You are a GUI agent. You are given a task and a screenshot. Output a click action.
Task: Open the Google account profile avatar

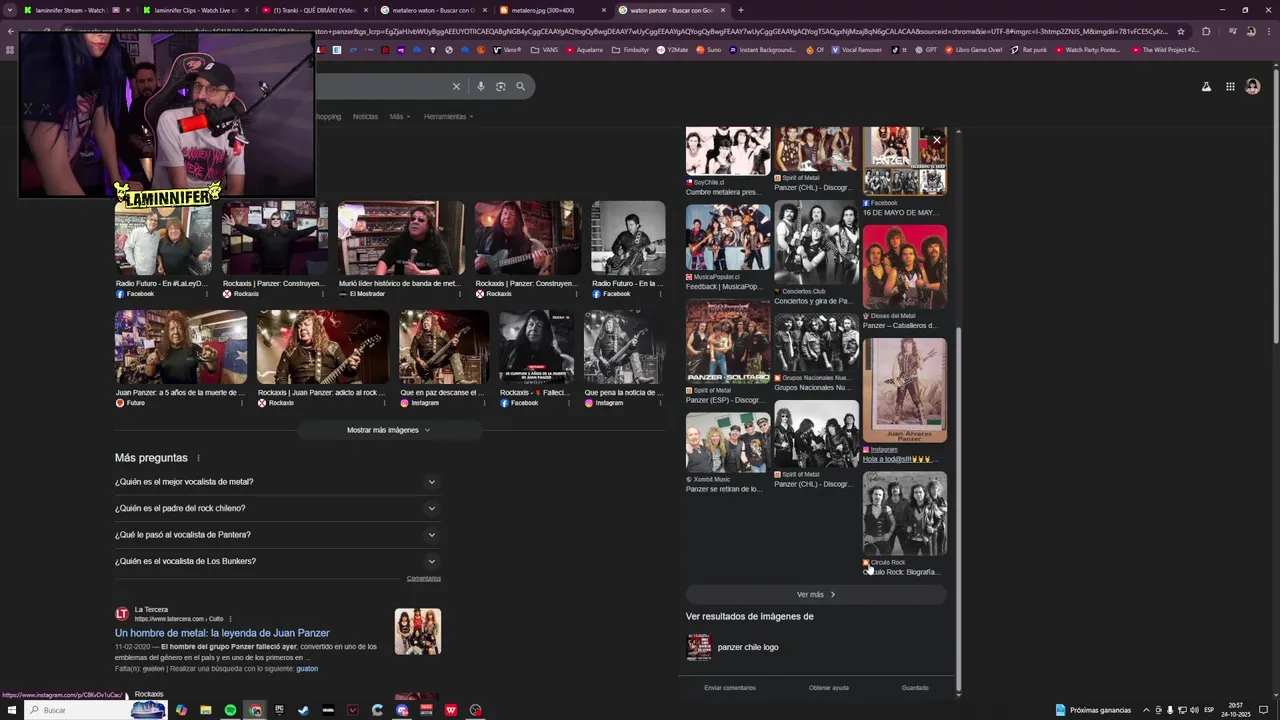click(x=1253, y=87)
